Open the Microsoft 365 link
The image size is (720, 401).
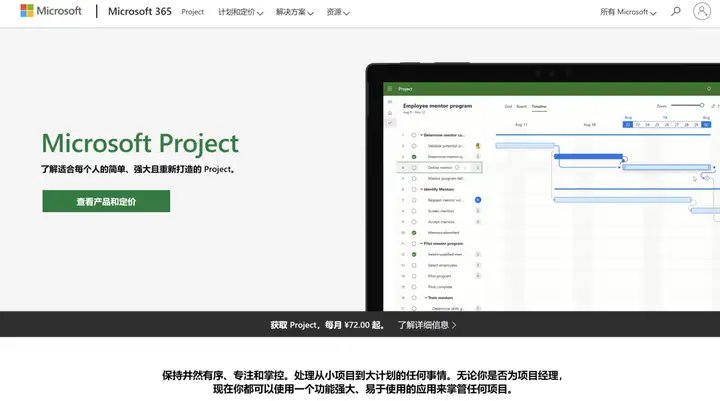[140, 11]
